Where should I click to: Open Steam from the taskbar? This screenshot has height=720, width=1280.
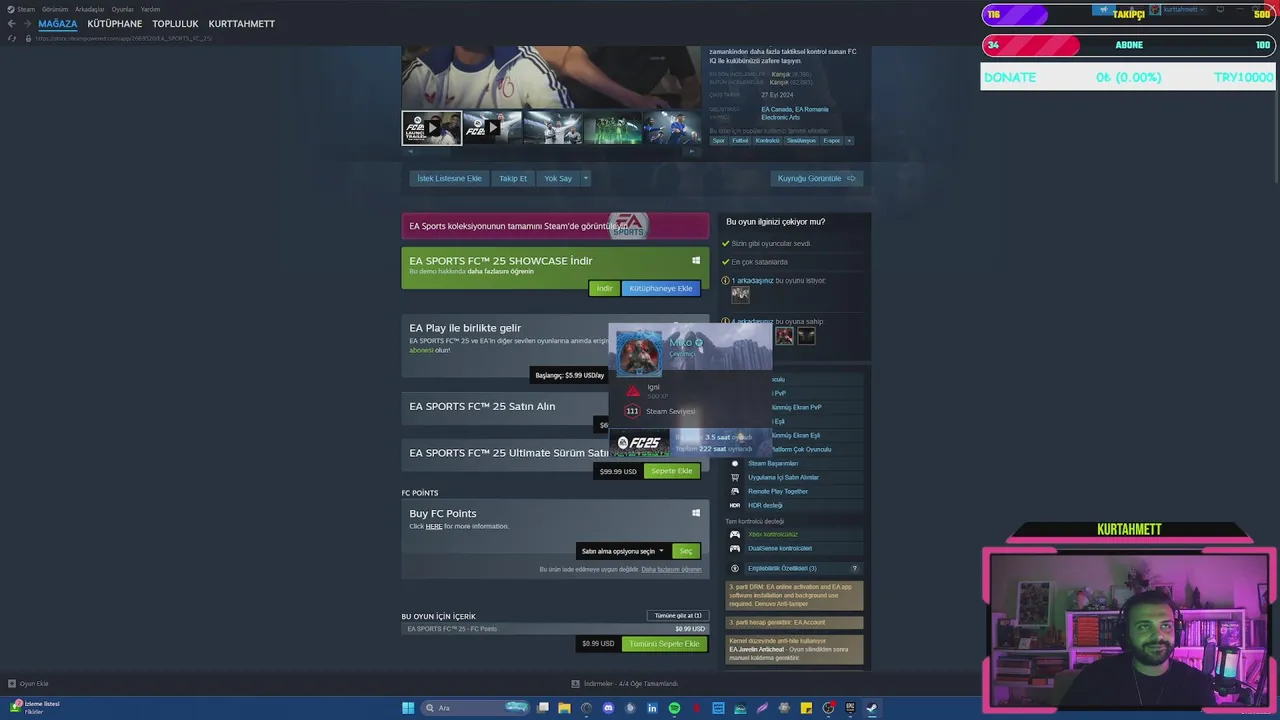click(x=872, y=708)
